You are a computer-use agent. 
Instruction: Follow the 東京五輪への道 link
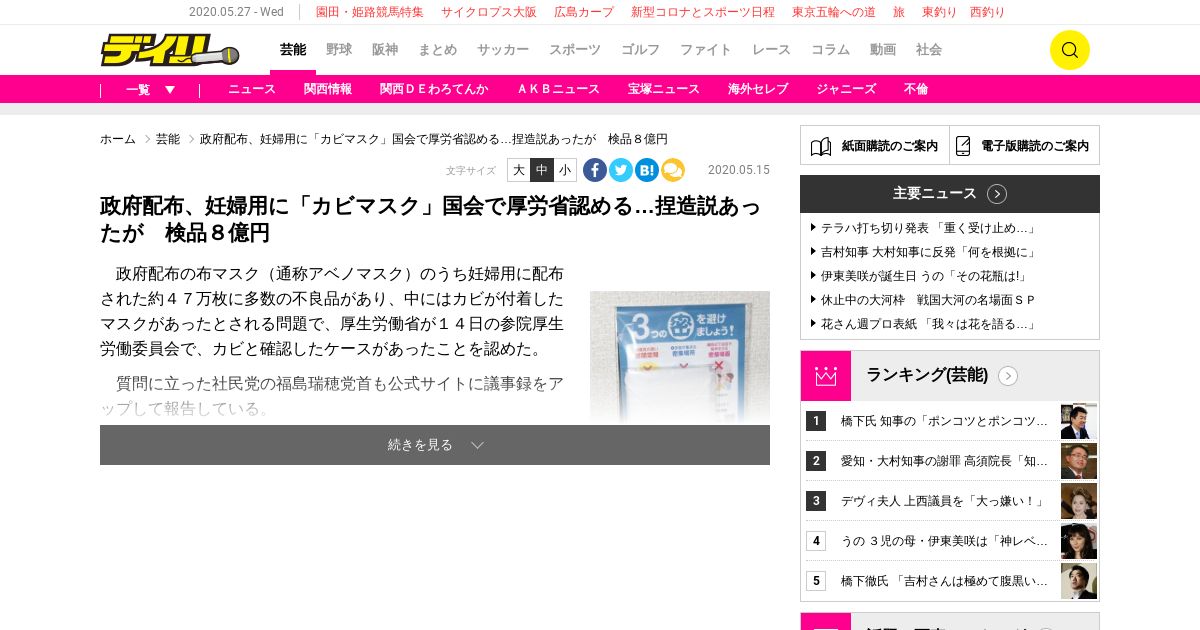[x=834, y=12]
